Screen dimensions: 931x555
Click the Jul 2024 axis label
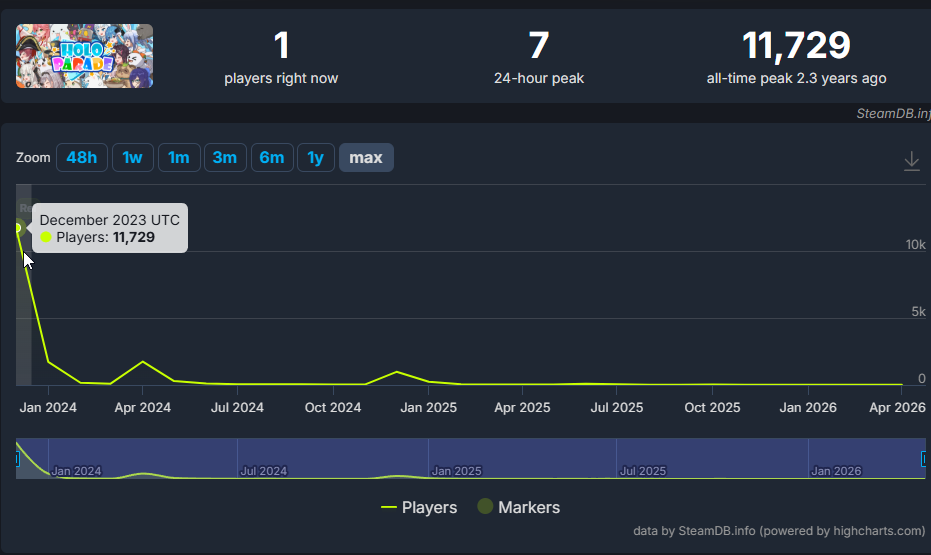(x=237, y=407)
